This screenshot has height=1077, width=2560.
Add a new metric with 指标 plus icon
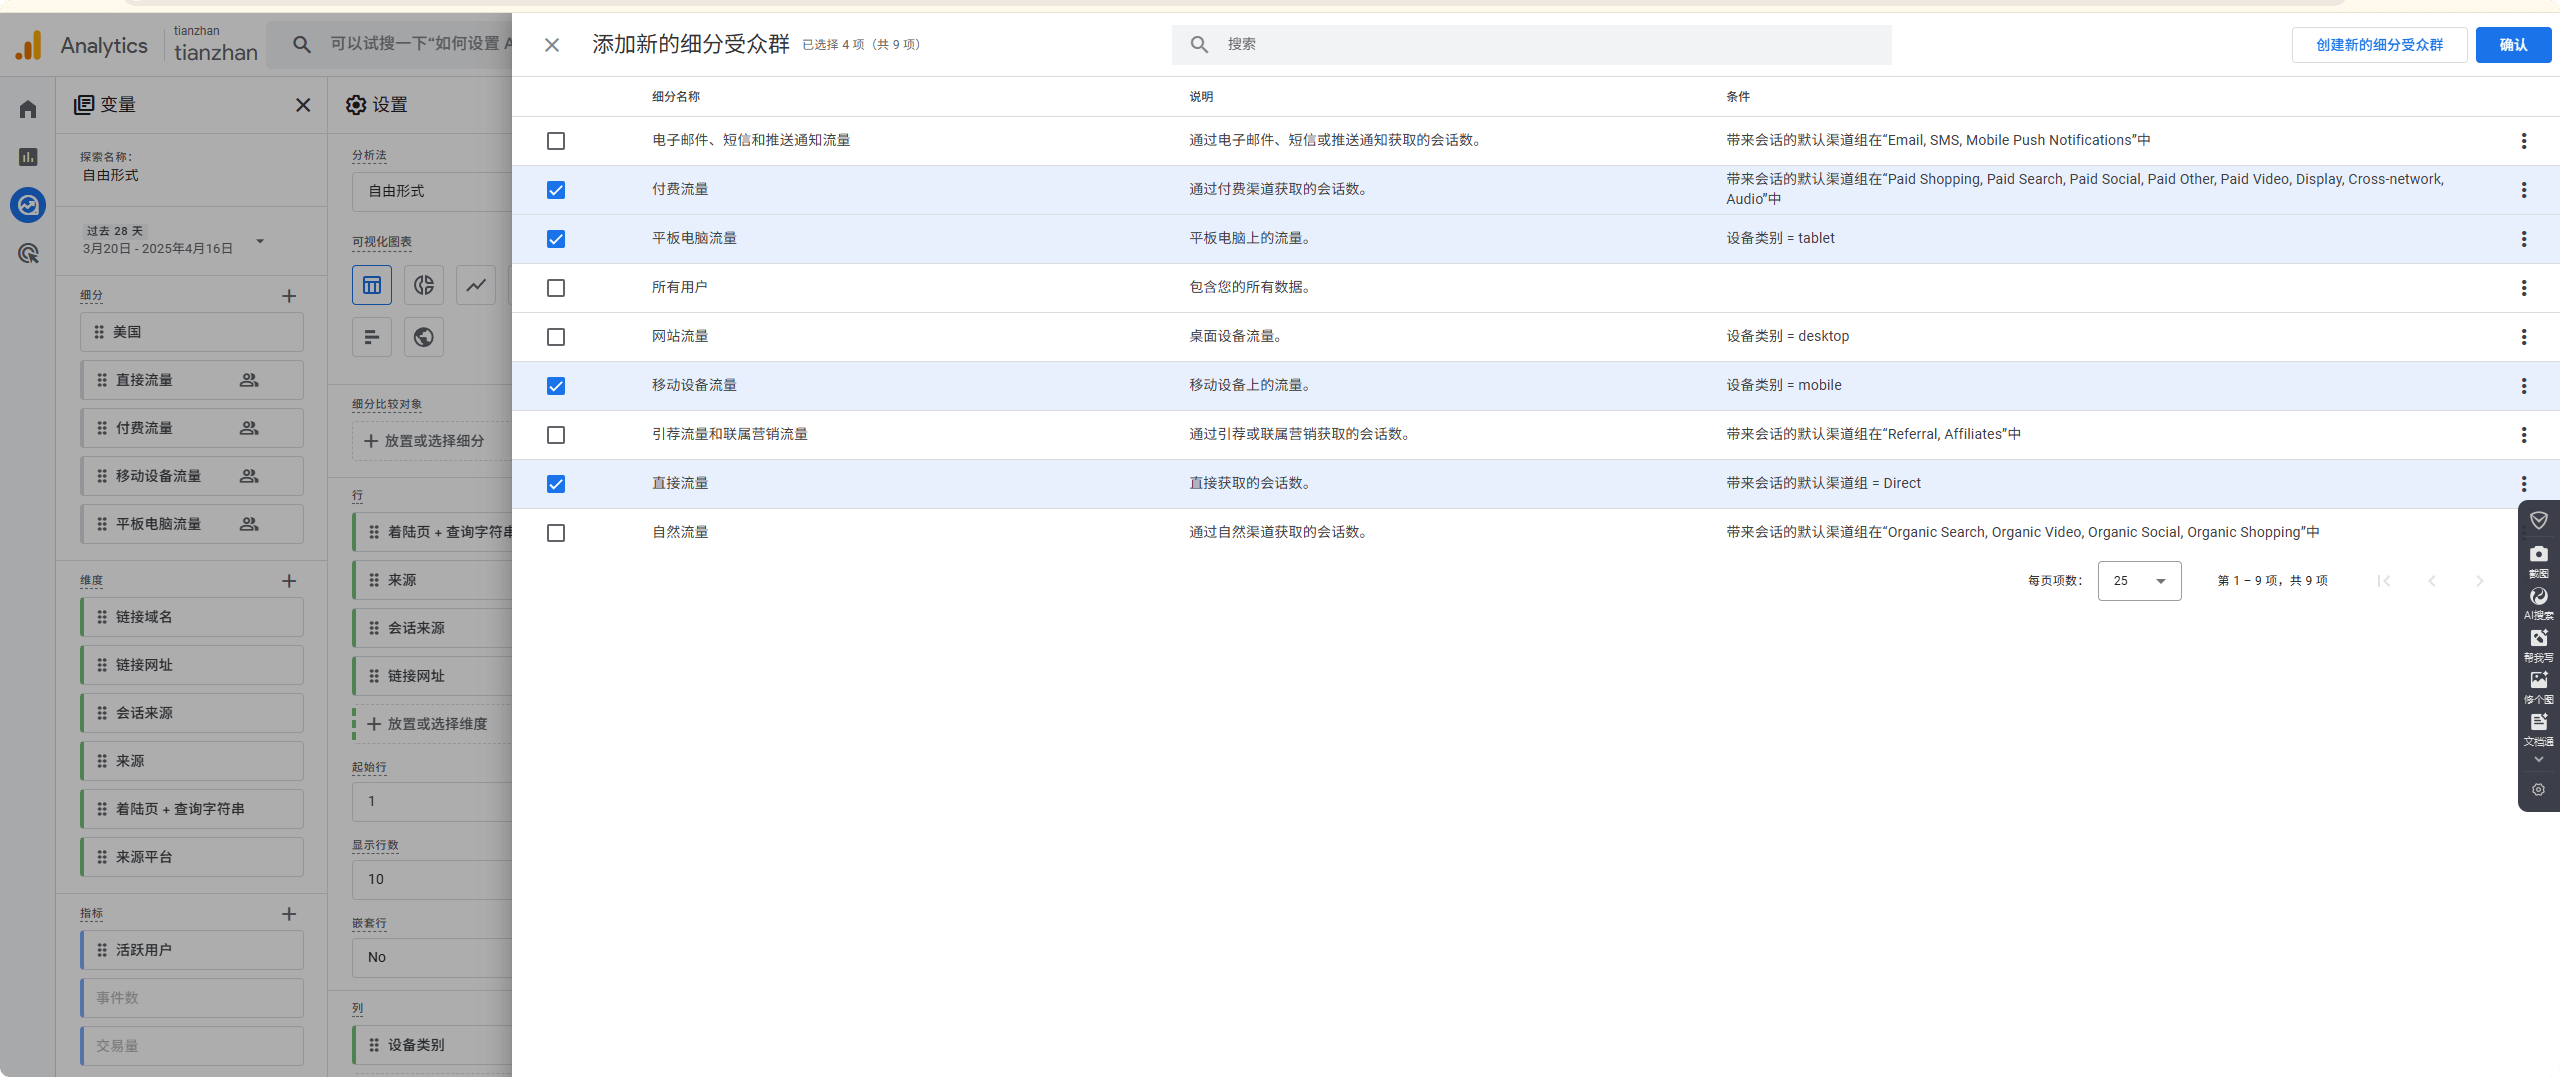tap(289, 914)
